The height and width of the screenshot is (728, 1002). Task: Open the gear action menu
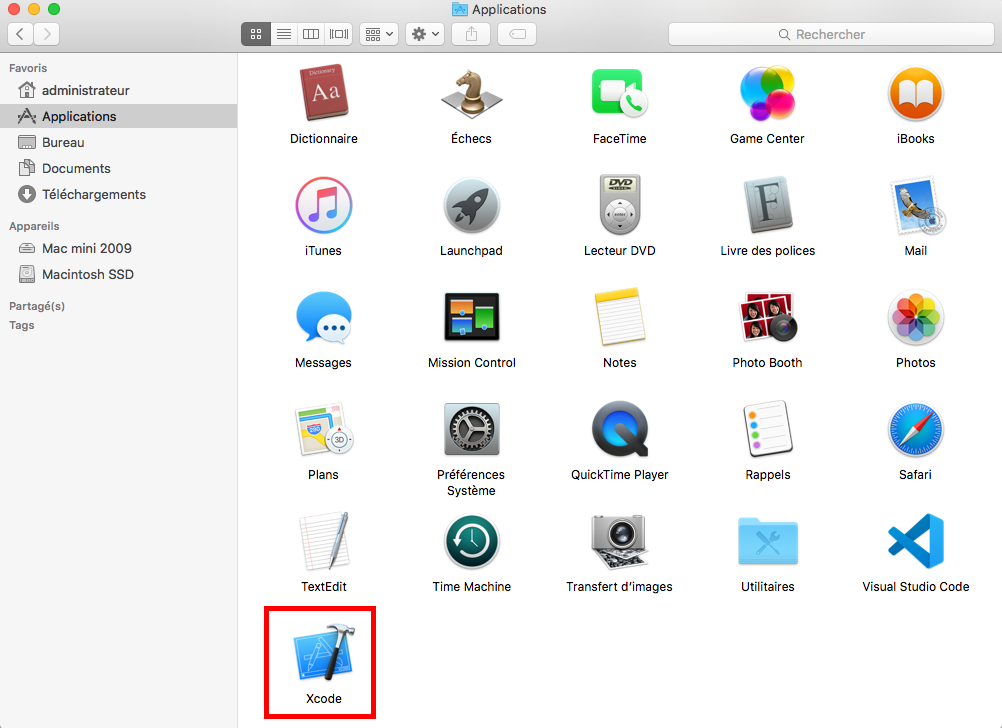[x=425, y=34]
